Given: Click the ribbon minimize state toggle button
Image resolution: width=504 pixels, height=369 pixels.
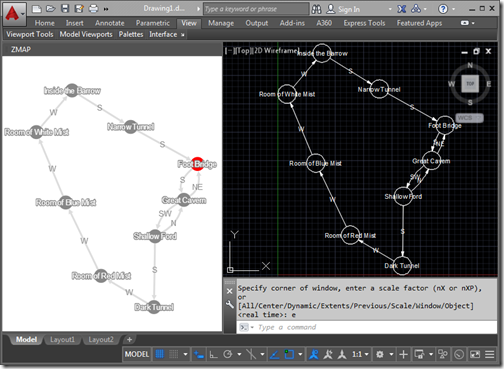Looking at the screenshot, I should [465, 23].
